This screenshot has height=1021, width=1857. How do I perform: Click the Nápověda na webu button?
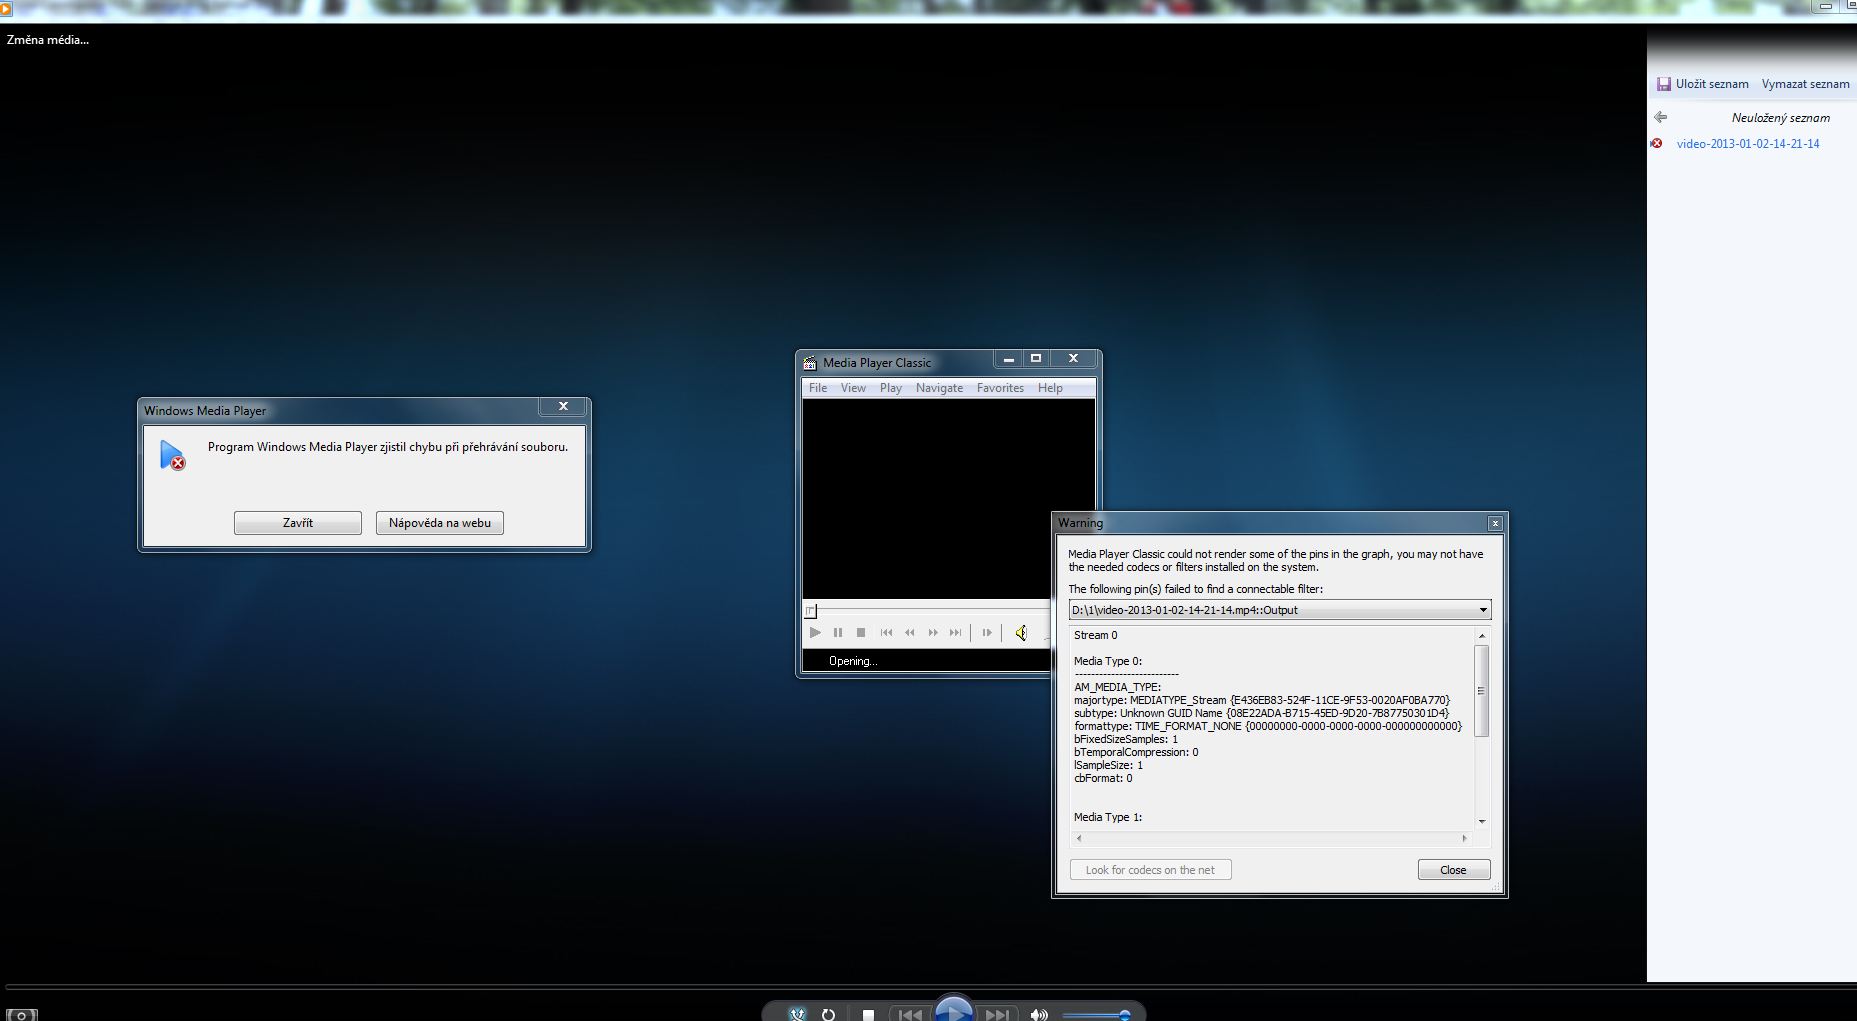click(440, 523)
